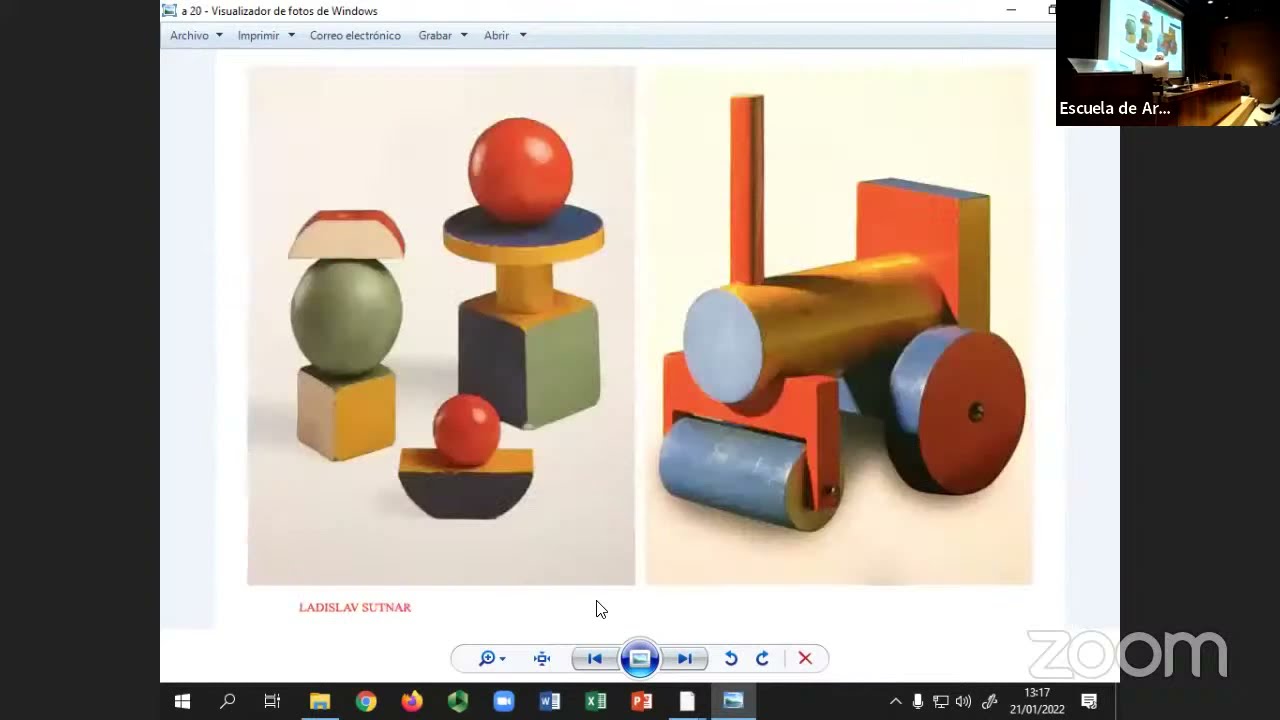Screen dimensions: 1280x720
Task: Expand the Imprimir dropdown arrow
Action: coord(291,35)
